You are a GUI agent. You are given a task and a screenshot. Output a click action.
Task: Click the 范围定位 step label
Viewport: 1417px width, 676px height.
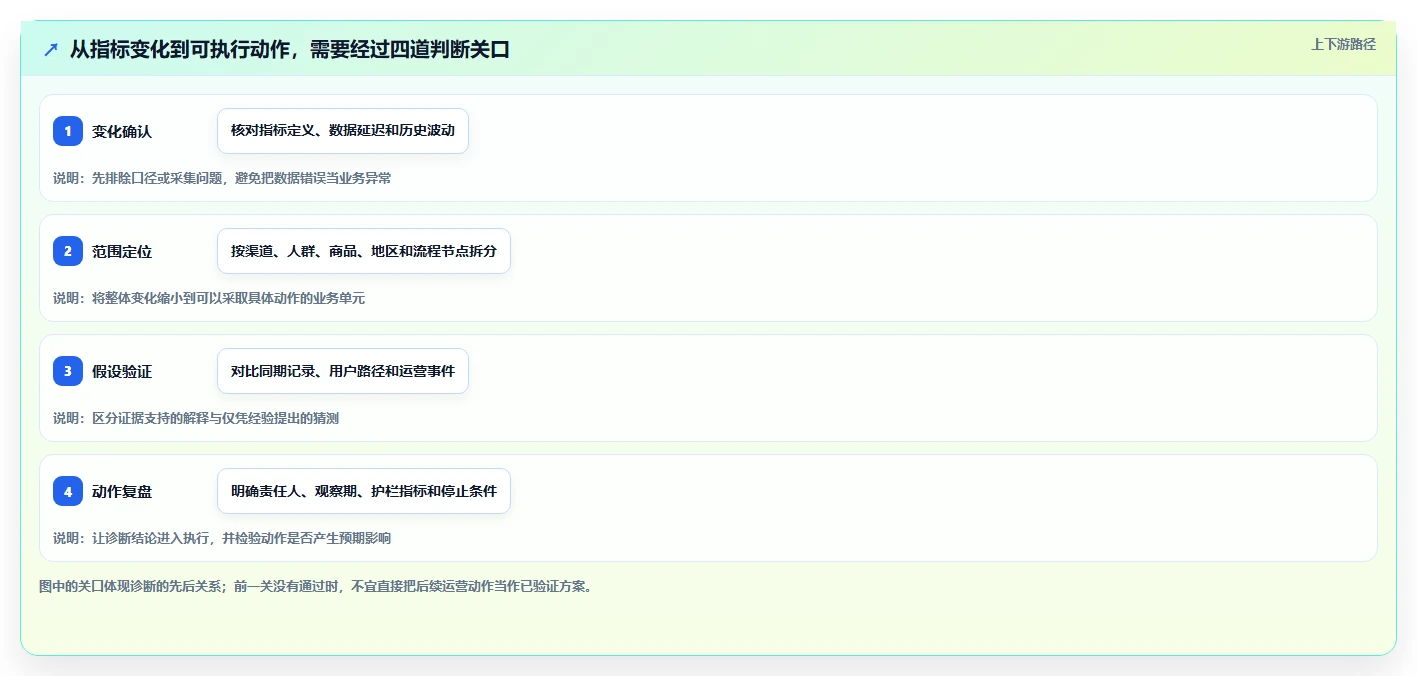pyautogui.click(x=122, y=251)
